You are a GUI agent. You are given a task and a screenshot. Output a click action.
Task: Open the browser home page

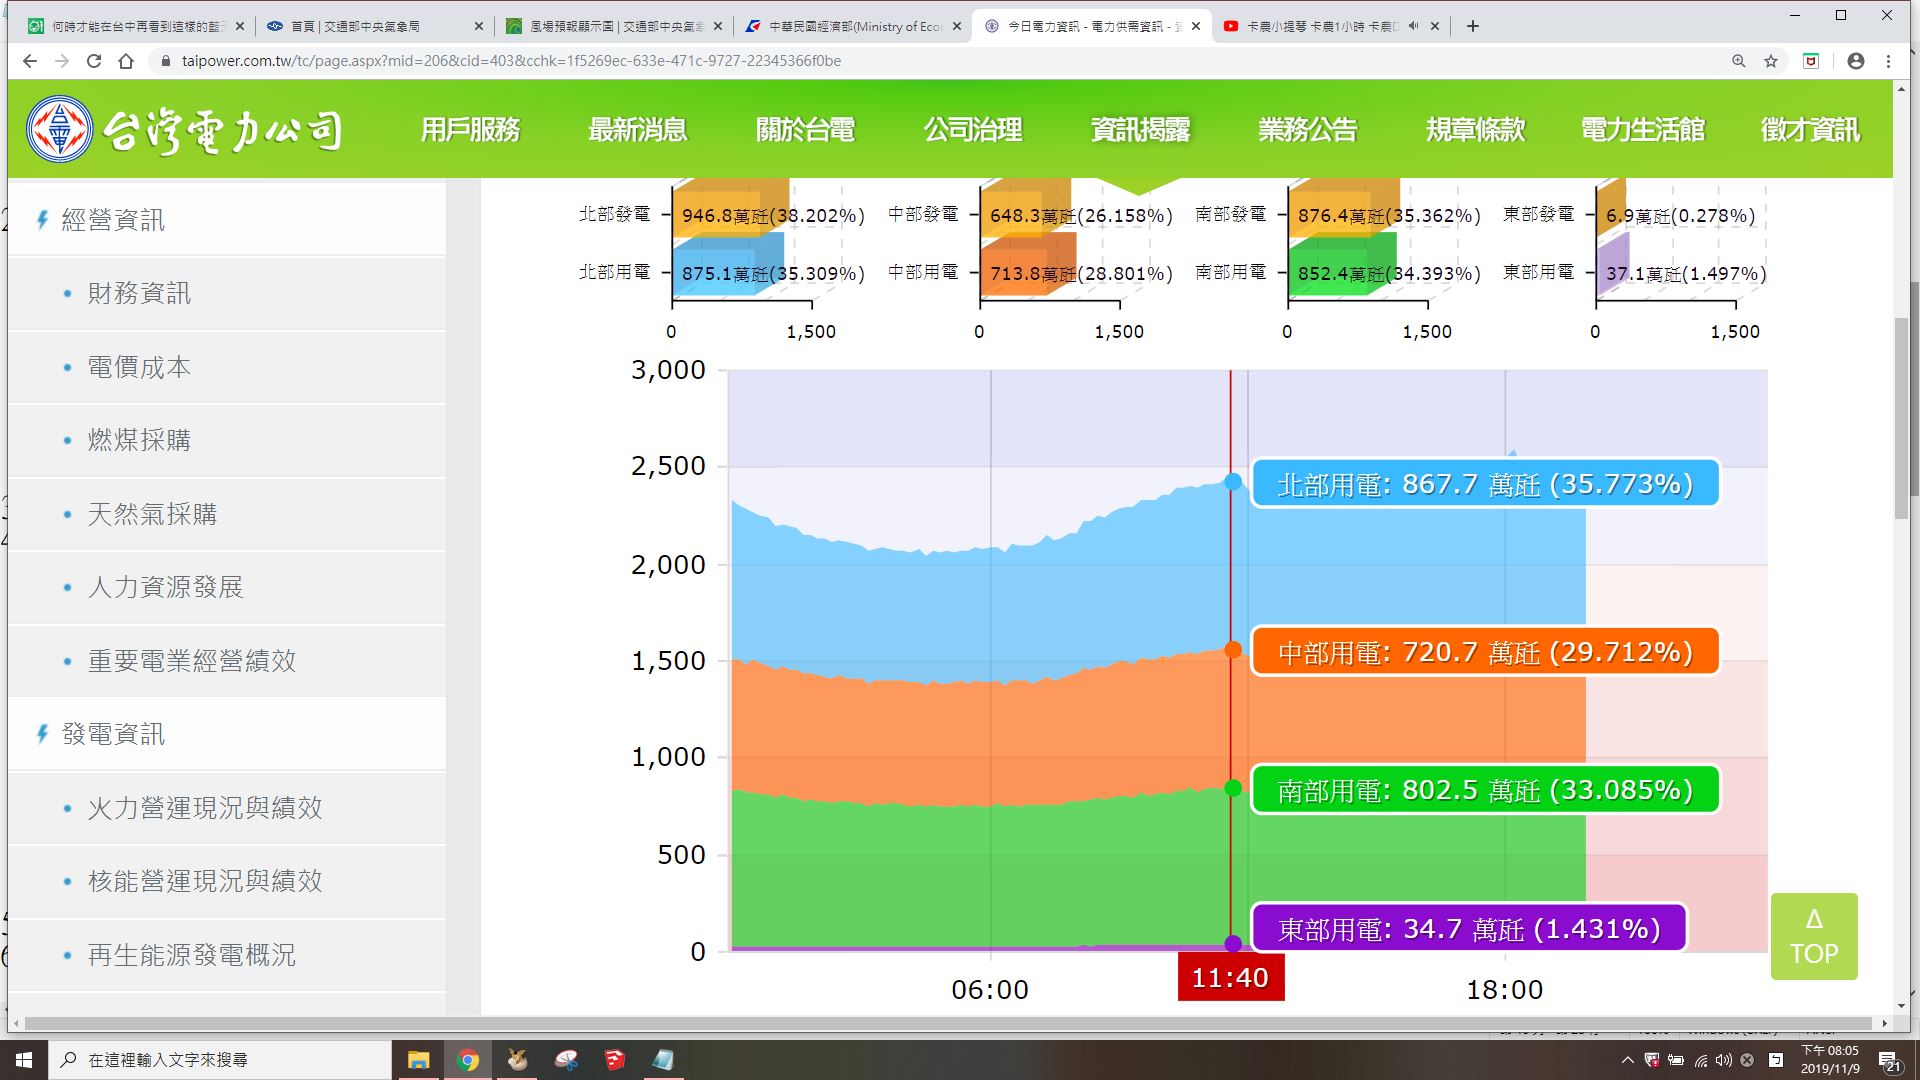click(126, 61)
